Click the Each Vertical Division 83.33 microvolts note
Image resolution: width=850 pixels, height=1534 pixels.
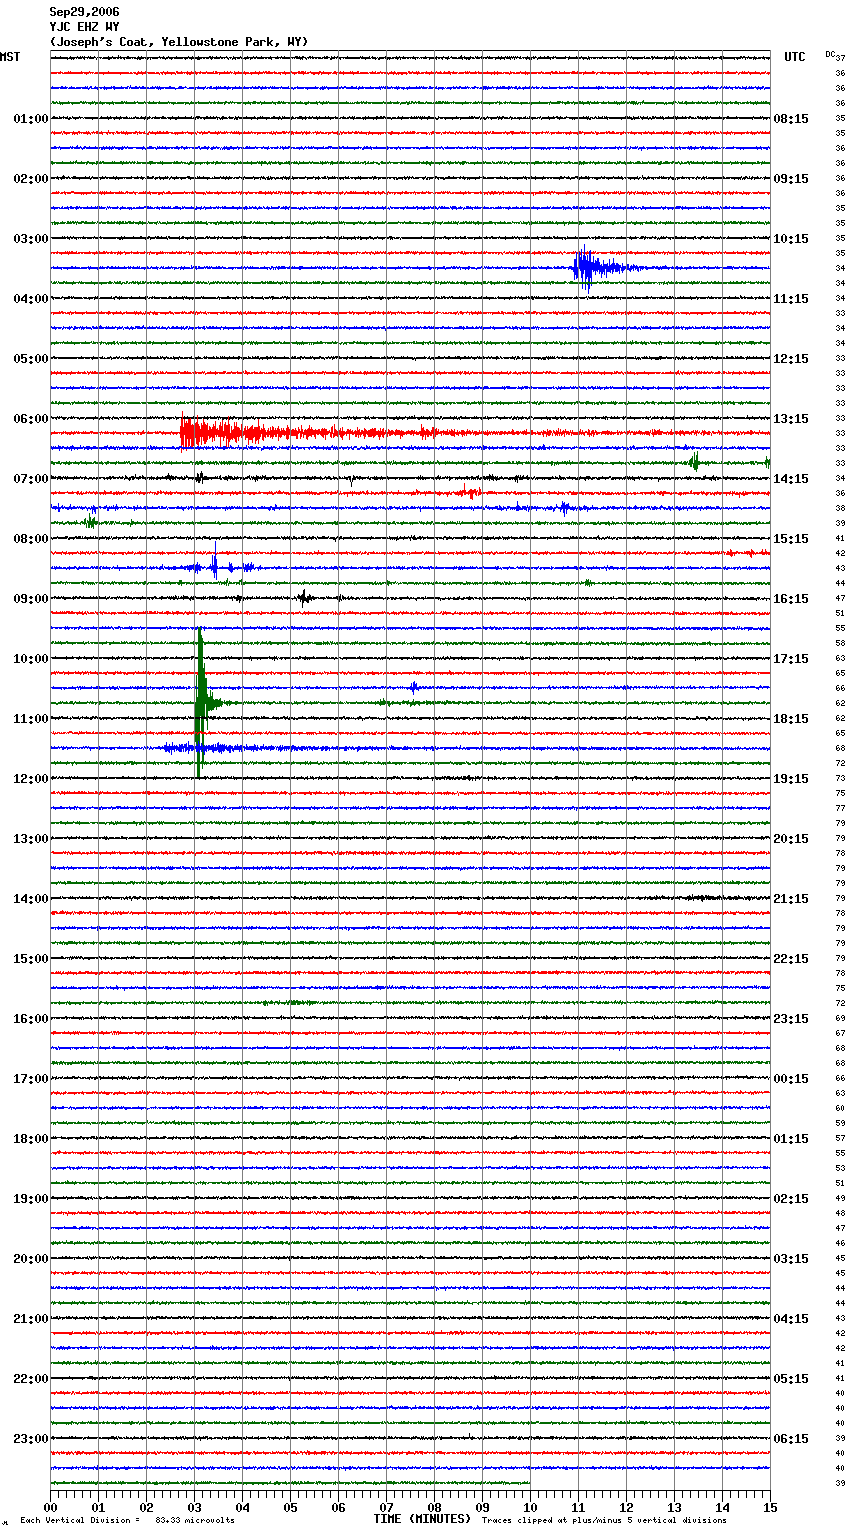127,1521
